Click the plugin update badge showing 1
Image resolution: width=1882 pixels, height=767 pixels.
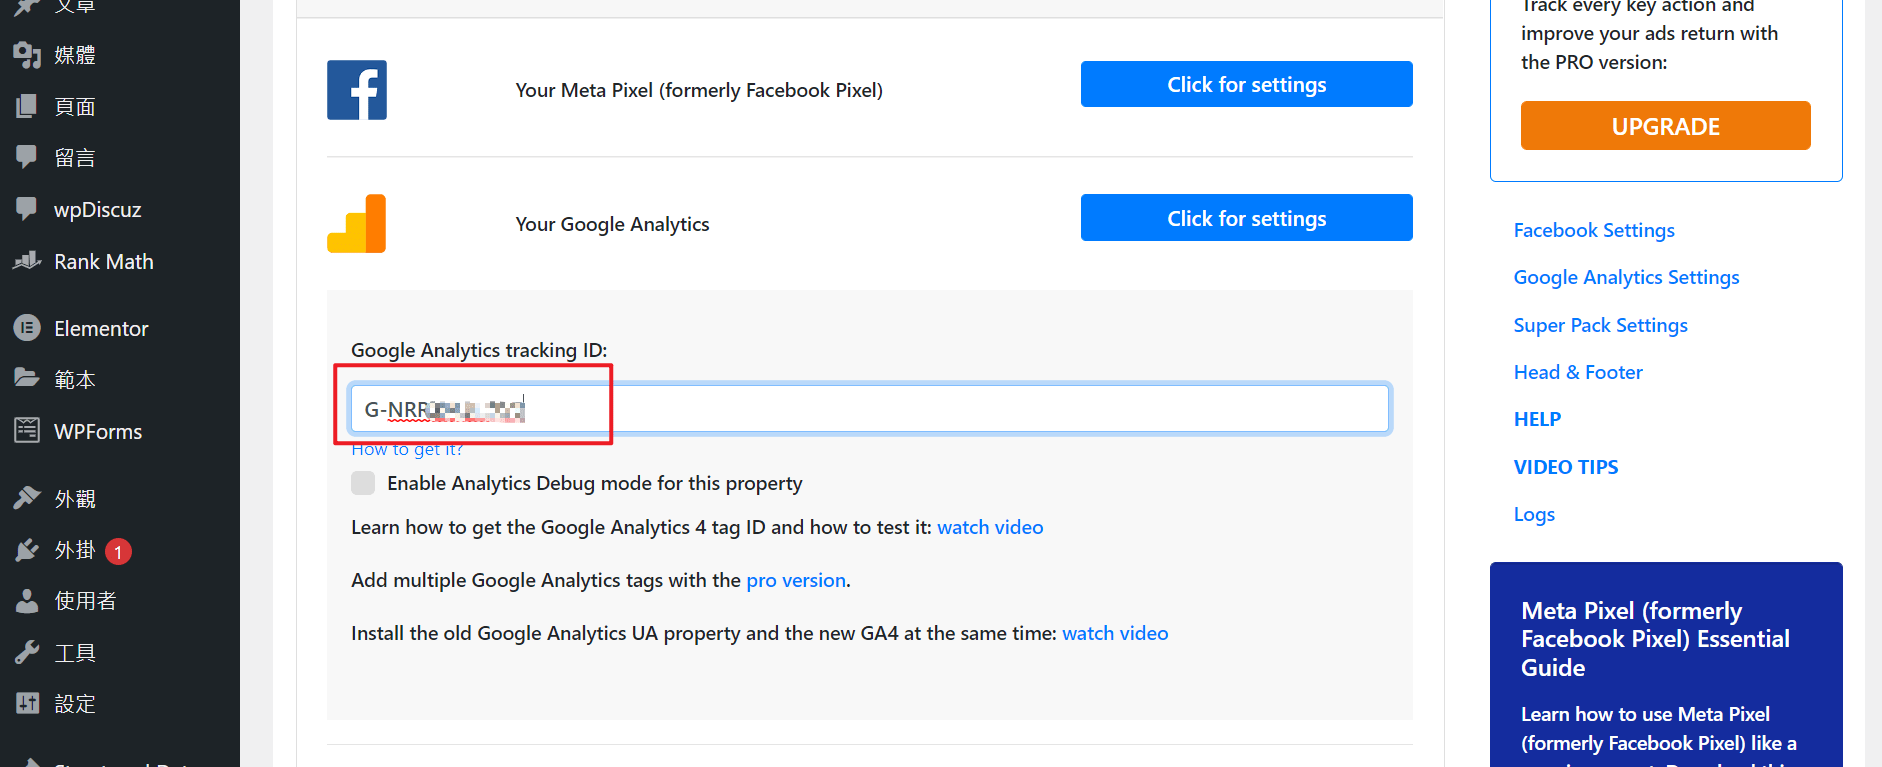pyautogui.click(x=118, y=551)
